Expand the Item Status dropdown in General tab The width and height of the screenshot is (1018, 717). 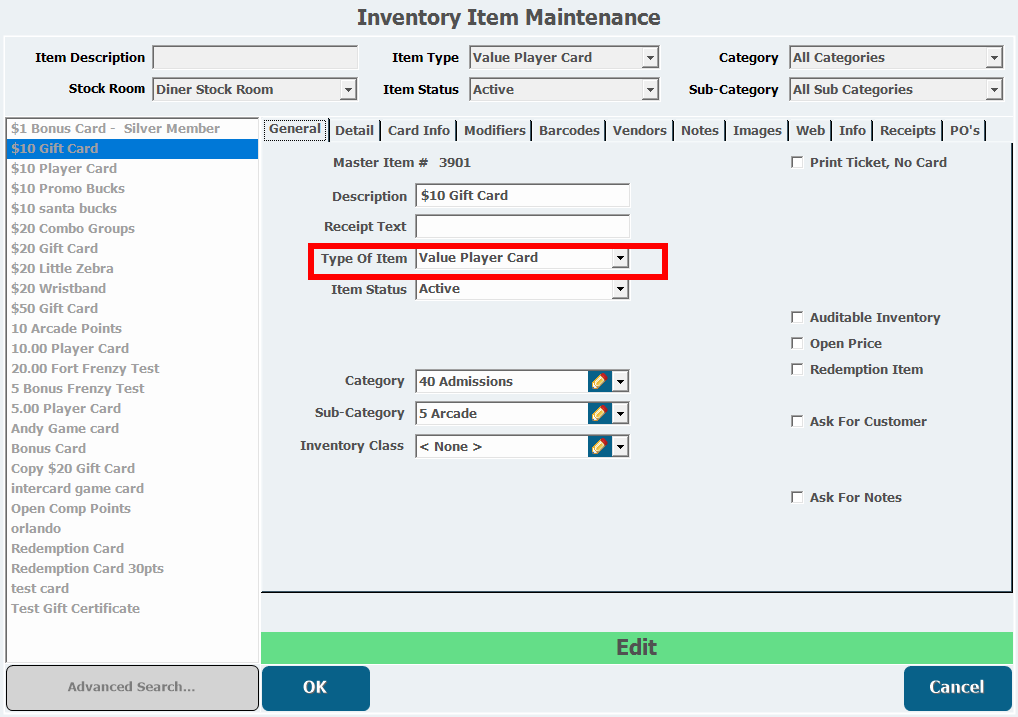620,289
